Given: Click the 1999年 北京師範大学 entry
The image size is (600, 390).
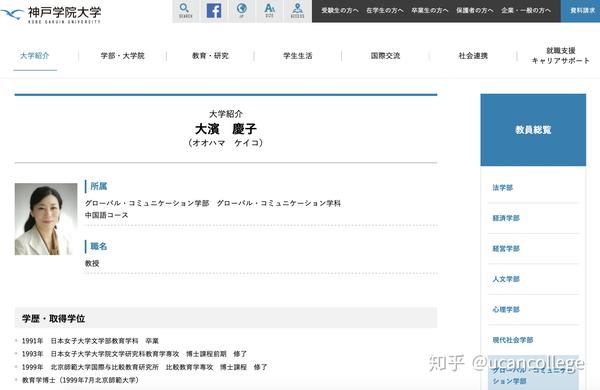Looking at the screenshot, I should (x=144, y=367).
